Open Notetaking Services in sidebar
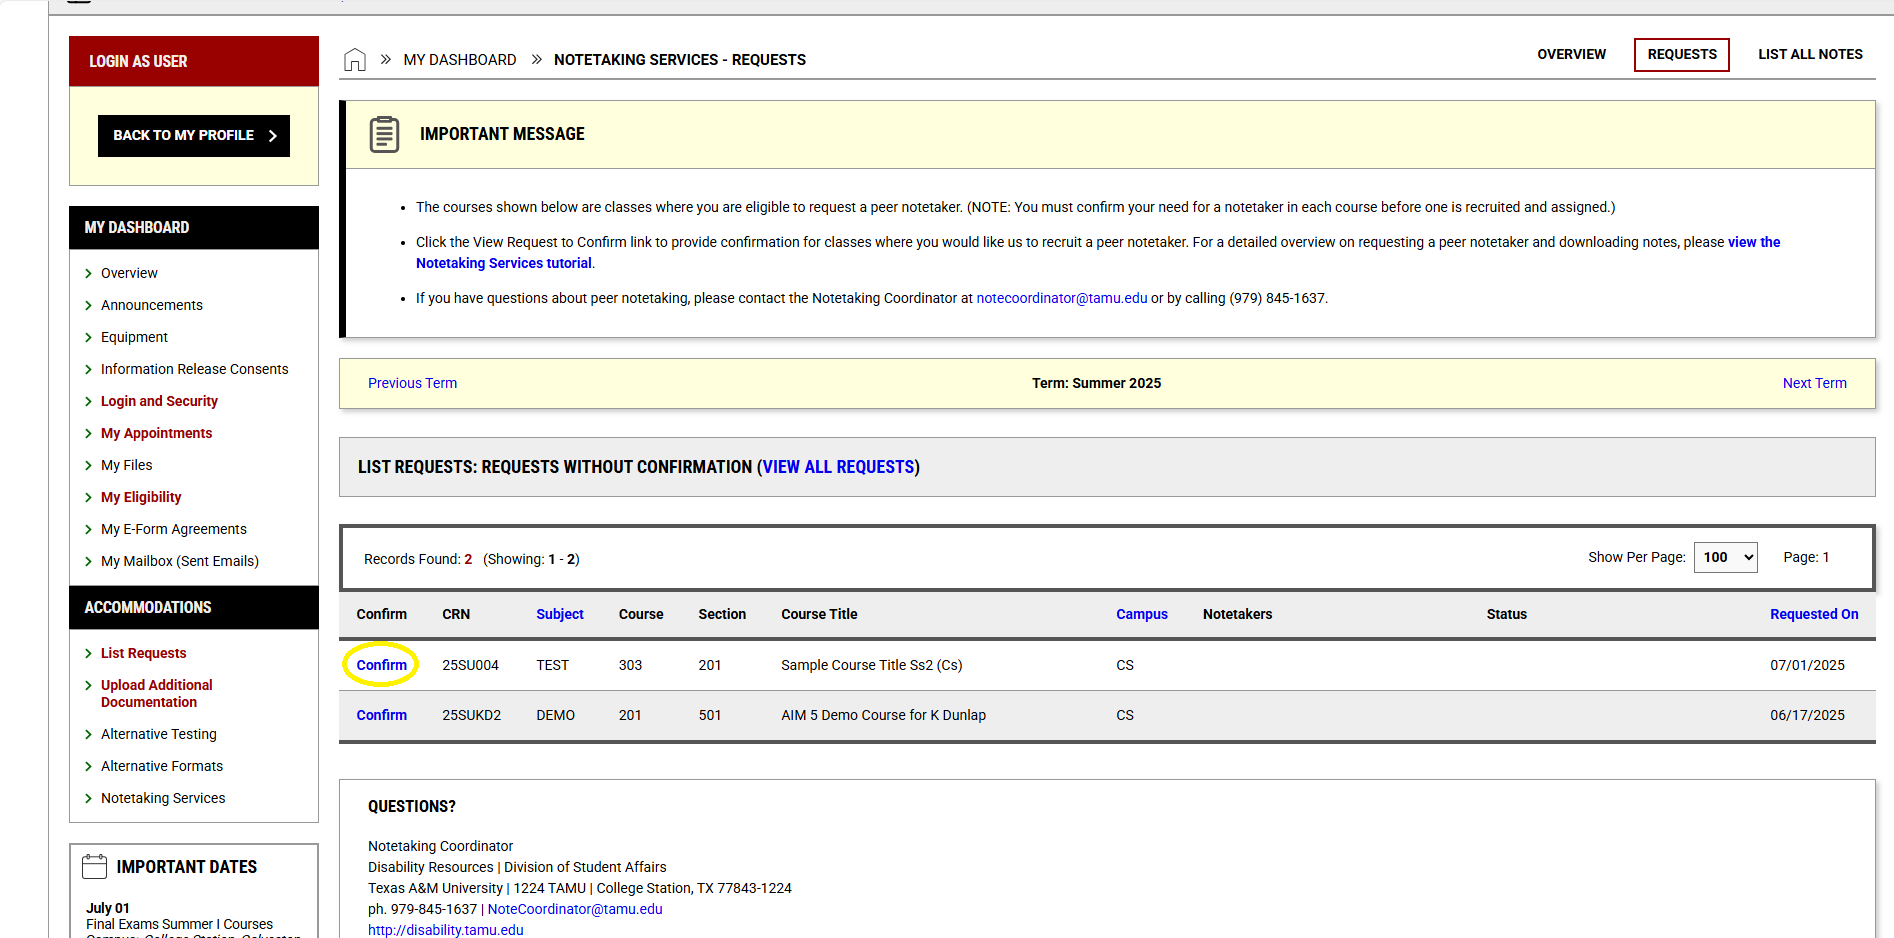The image size is (1894, 938). tap(163, 798)
